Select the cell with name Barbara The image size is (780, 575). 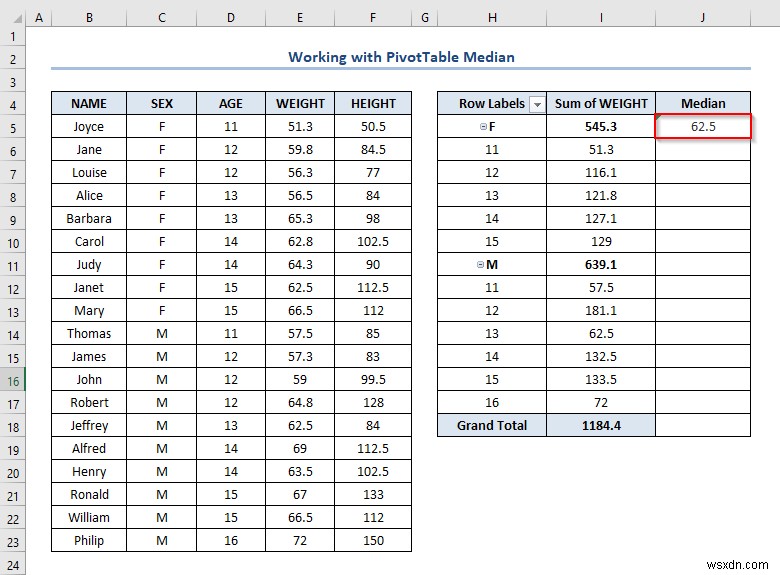89,218
